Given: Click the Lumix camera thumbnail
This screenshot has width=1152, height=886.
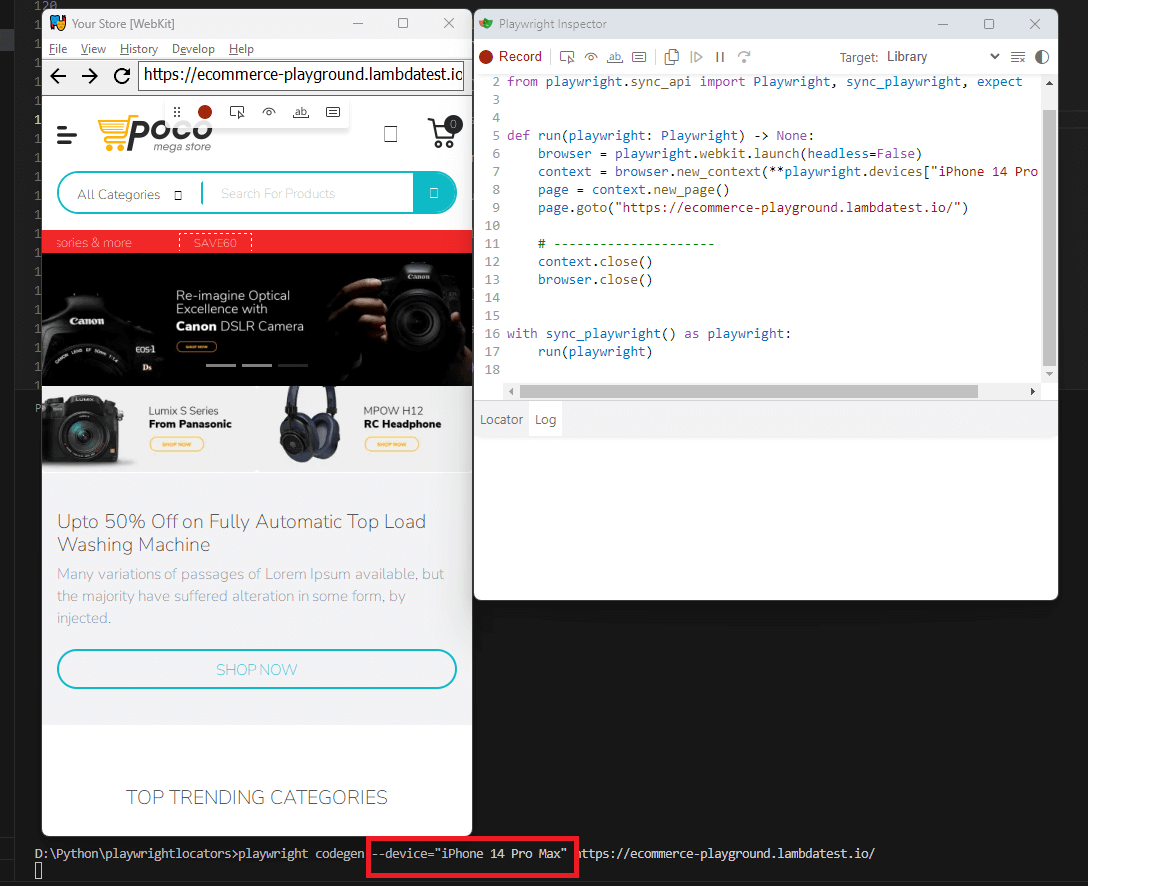Looking at the screenshot, I should pos(83,430).
